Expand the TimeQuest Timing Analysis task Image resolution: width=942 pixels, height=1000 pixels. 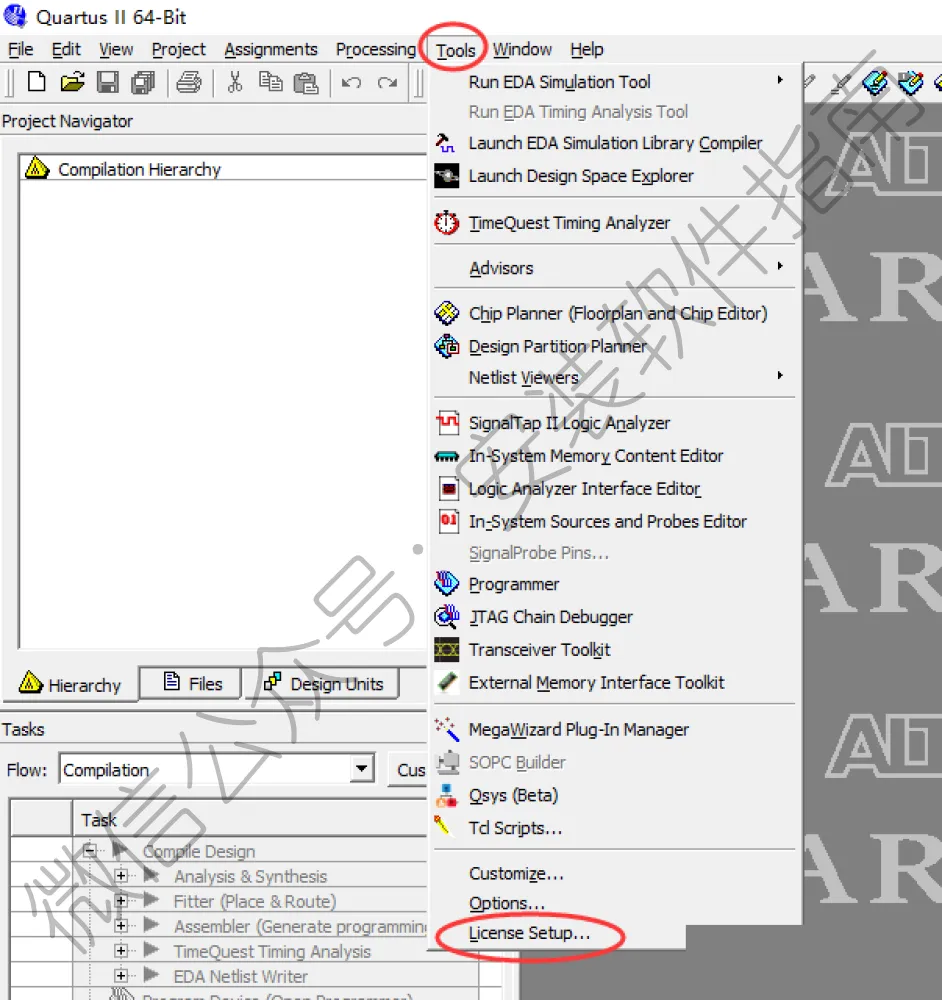(x=121, y=951)
